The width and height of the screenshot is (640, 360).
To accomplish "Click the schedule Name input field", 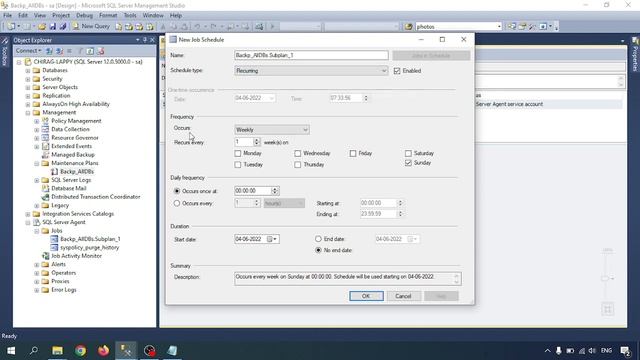I will click(x=311, y=55).
